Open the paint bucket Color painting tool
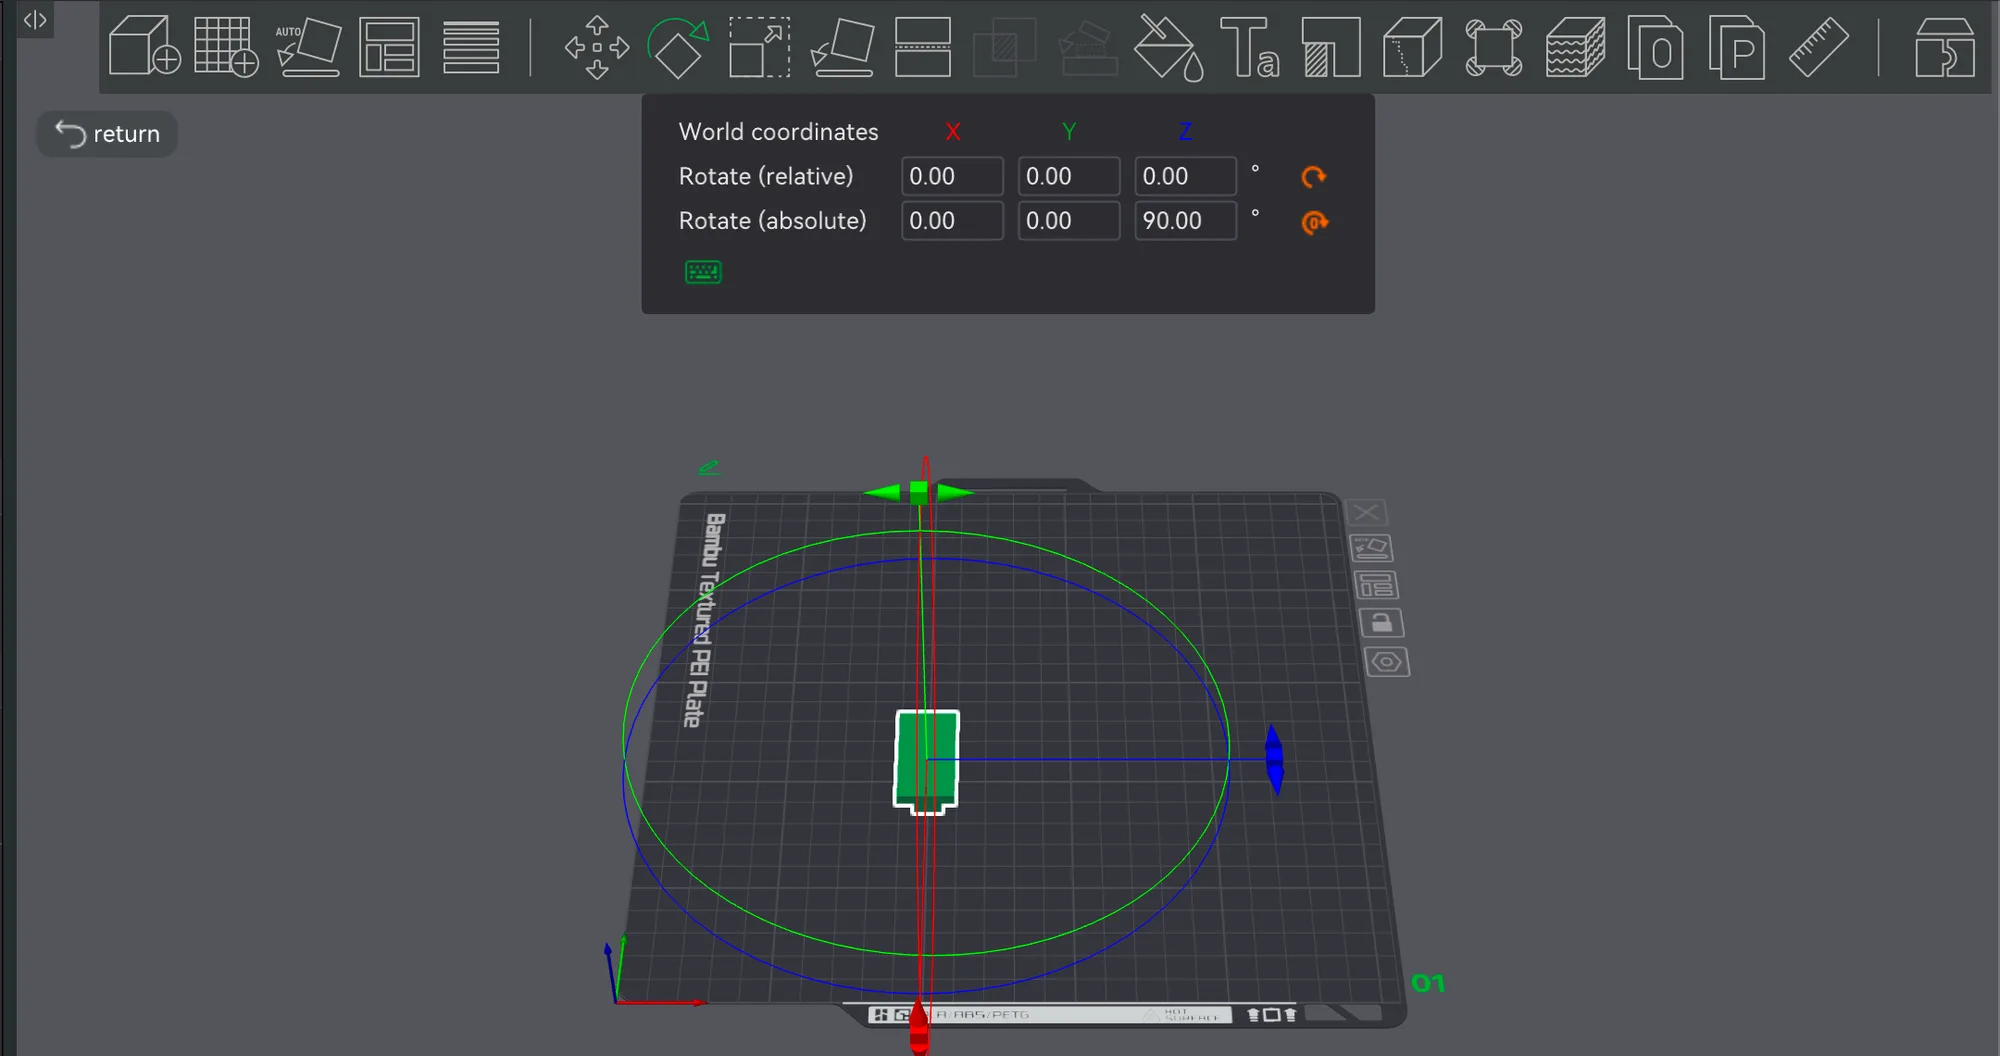2000x1056 pixels. (1168, 47)
